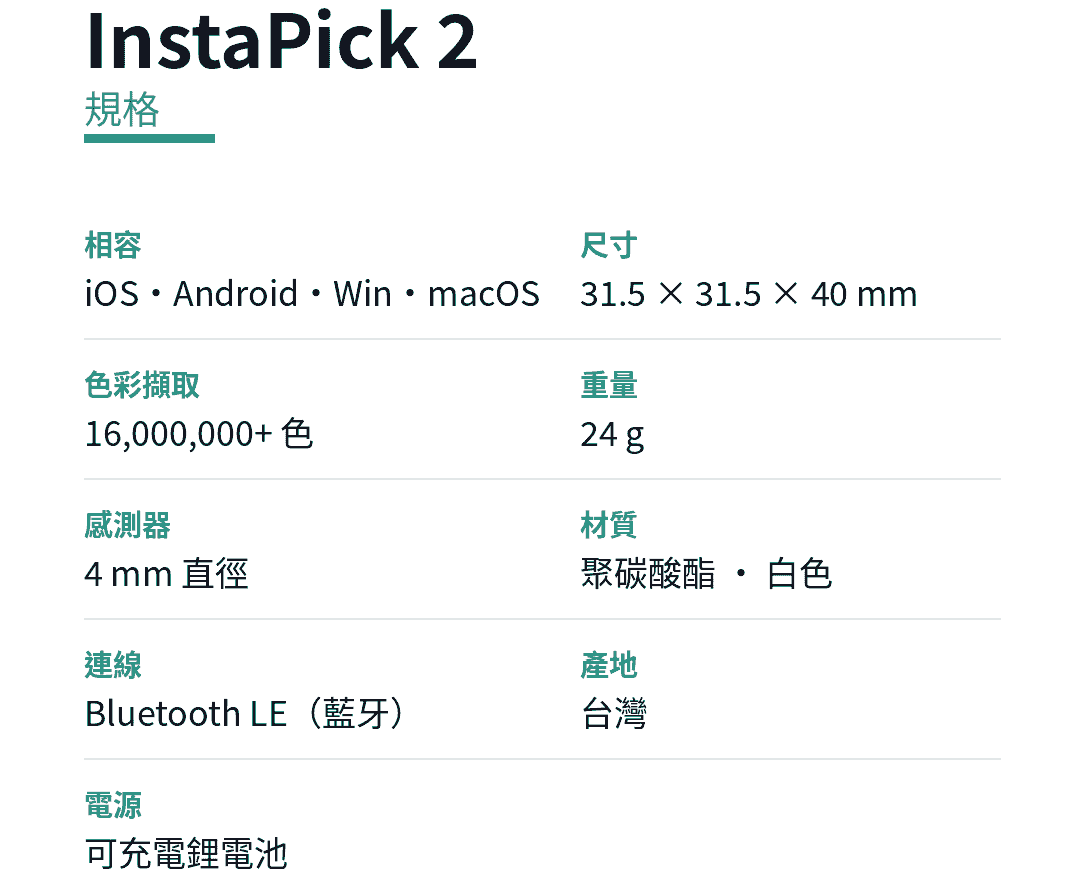Click the 尺寸 label
Viewport: 1080px width, 877px height.
click(x=609, y=245)
